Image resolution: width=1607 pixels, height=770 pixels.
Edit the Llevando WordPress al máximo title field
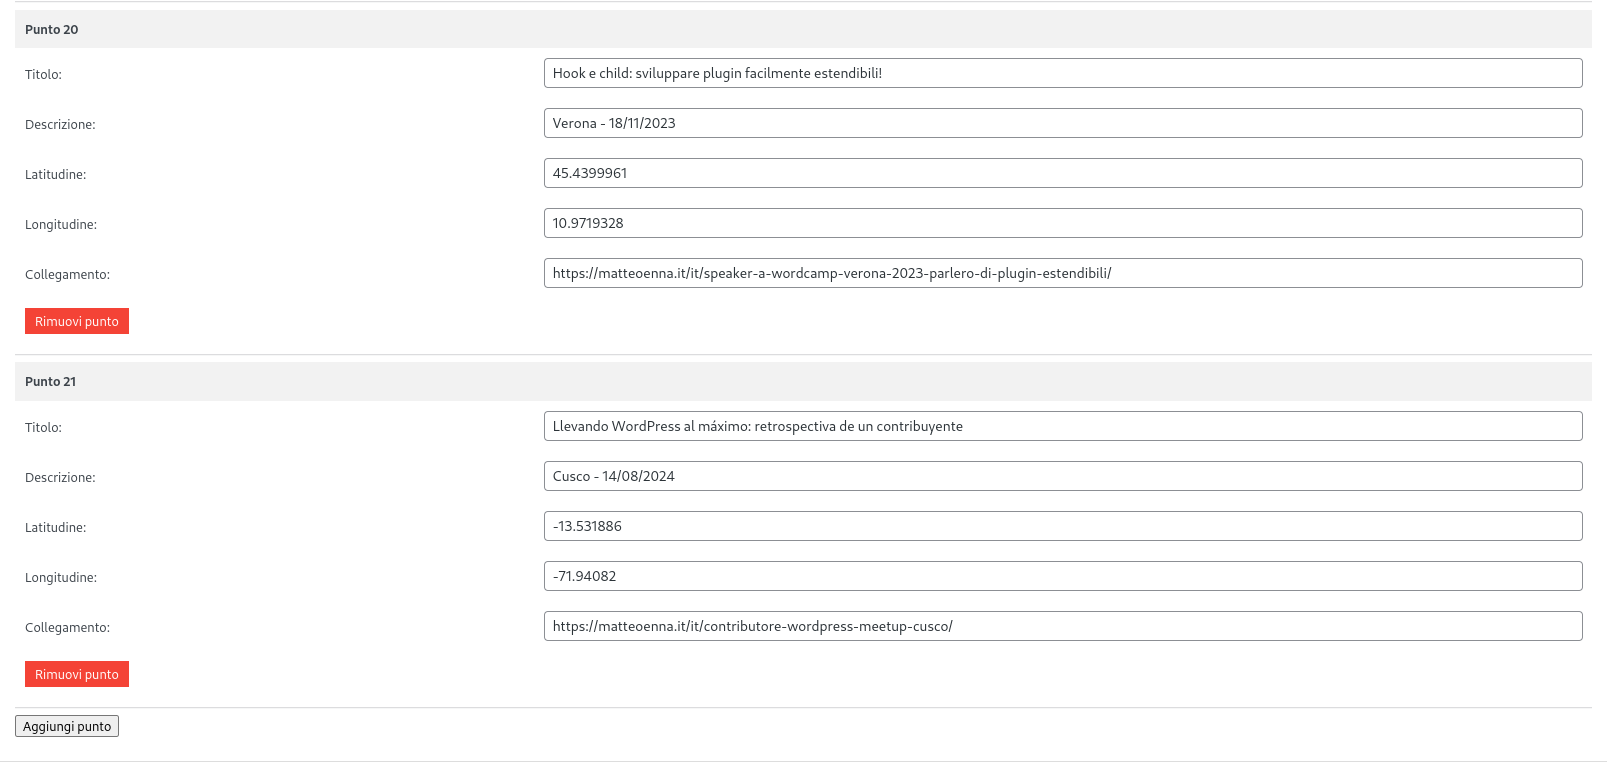click(x=1063, y=426)
